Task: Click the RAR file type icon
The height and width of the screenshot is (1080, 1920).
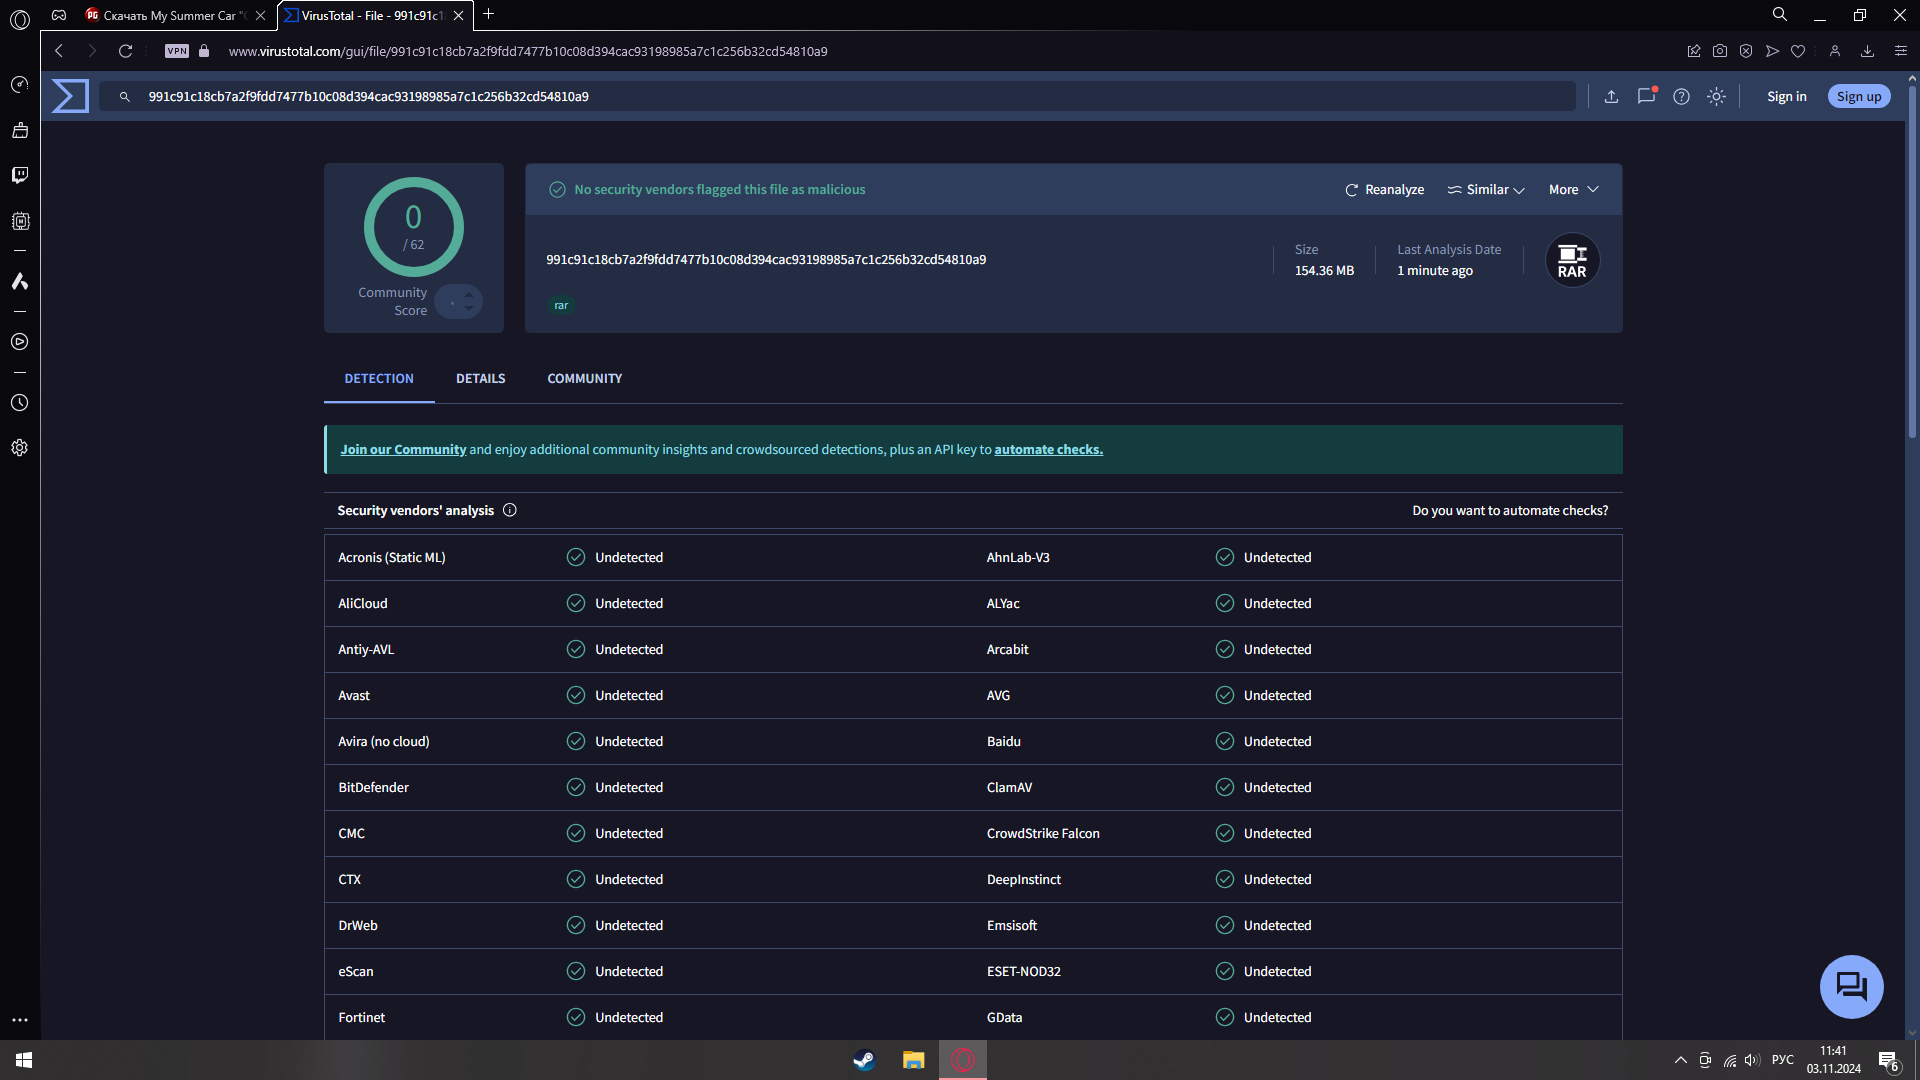Action: coord(1572,261)
